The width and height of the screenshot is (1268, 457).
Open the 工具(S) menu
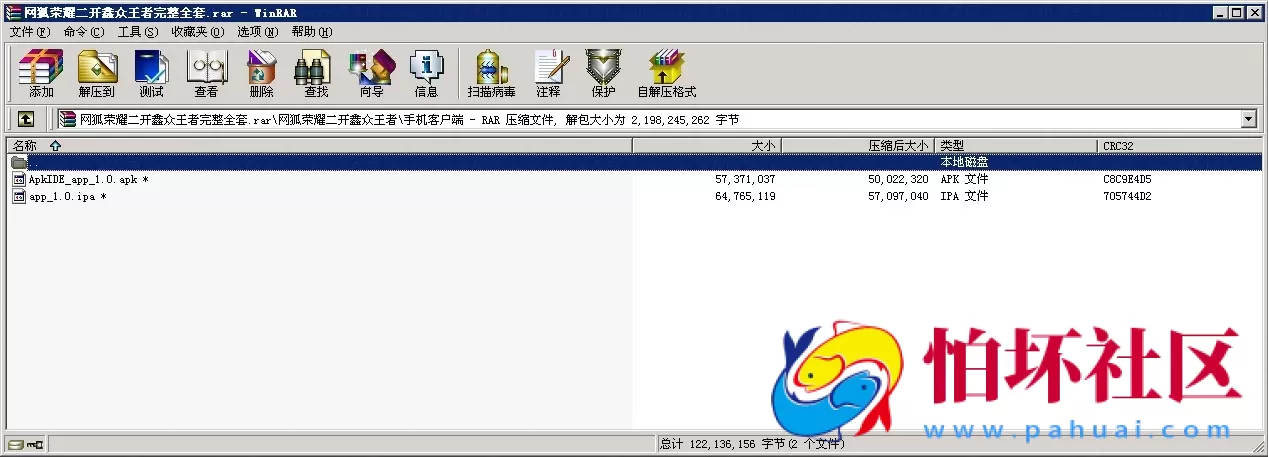click(x=137, y=32)
